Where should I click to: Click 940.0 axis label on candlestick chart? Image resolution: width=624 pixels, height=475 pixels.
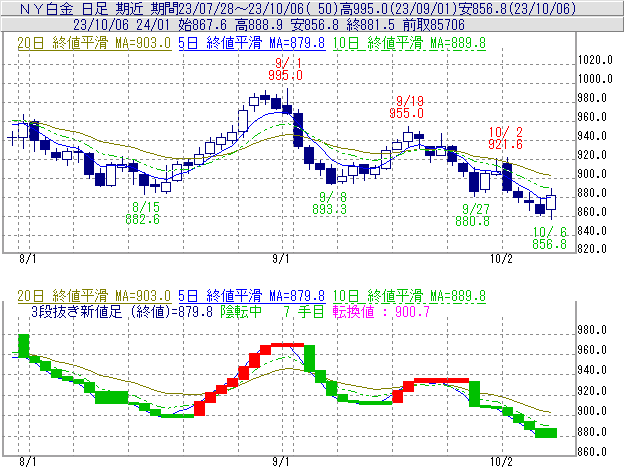(592, 136)
